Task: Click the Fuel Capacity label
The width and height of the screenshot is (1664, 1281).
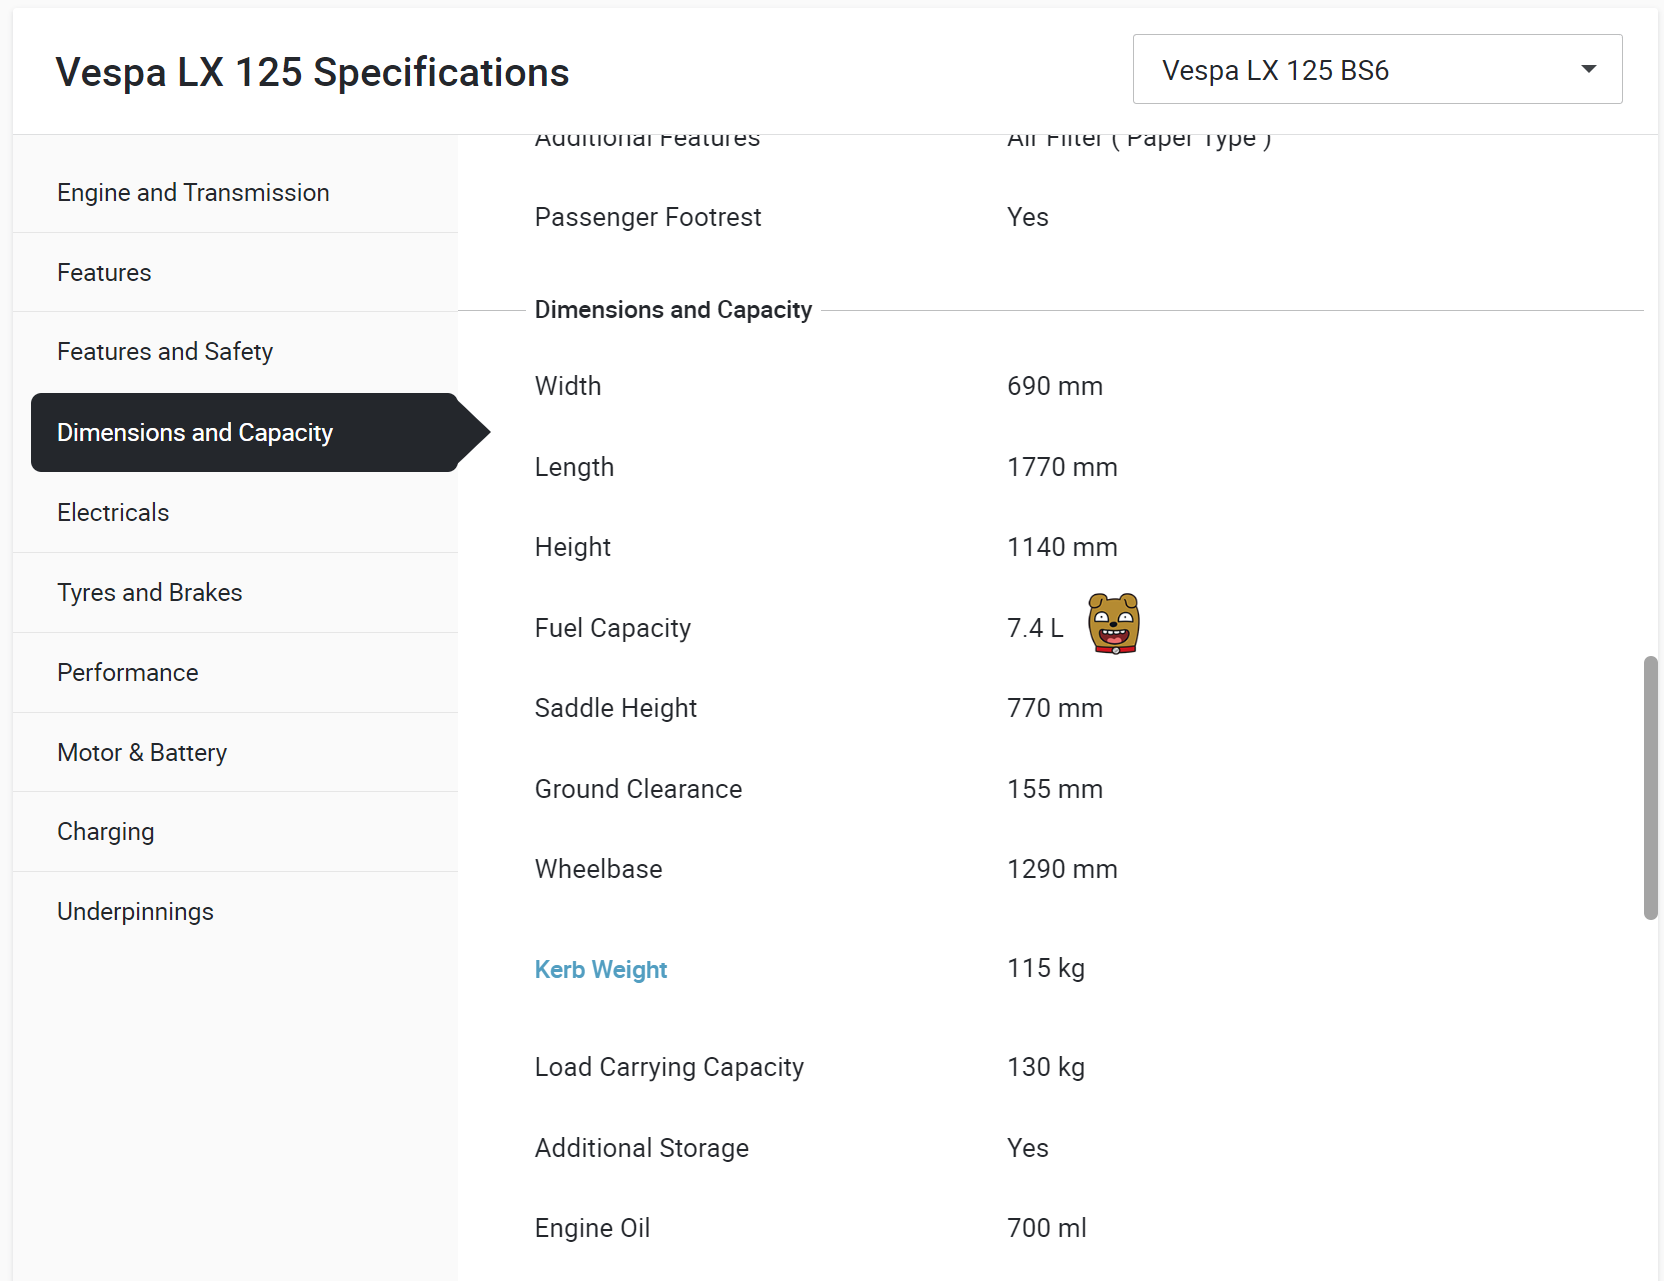Action: coord(613,628)
